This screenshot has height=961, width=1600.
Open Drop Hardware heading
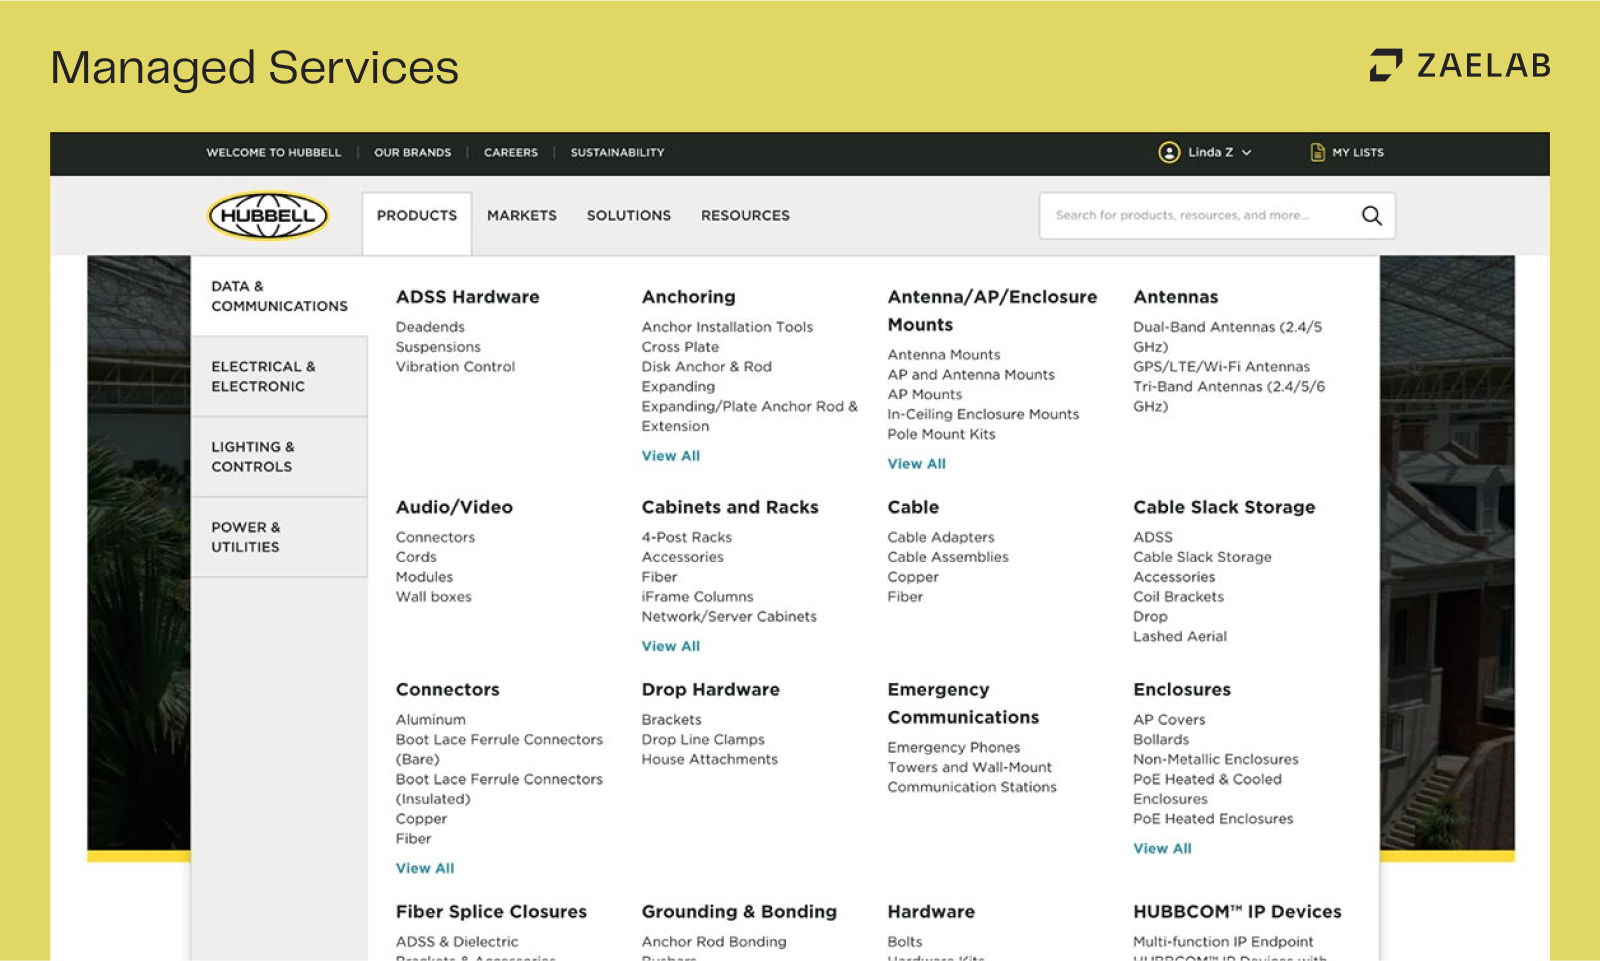[x=711, y=689]
